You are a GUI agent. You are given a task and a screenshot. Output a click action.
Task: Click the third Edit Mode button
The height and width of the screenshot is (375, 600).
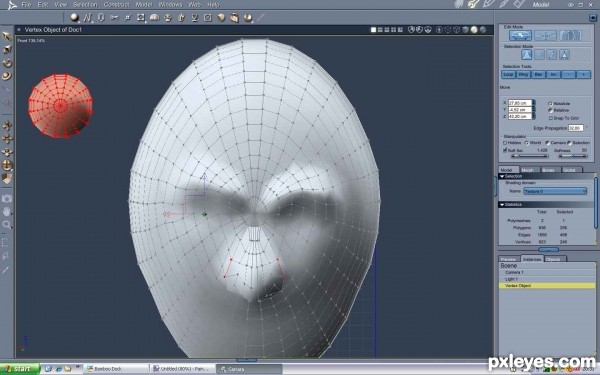click(x=570, y=36)
